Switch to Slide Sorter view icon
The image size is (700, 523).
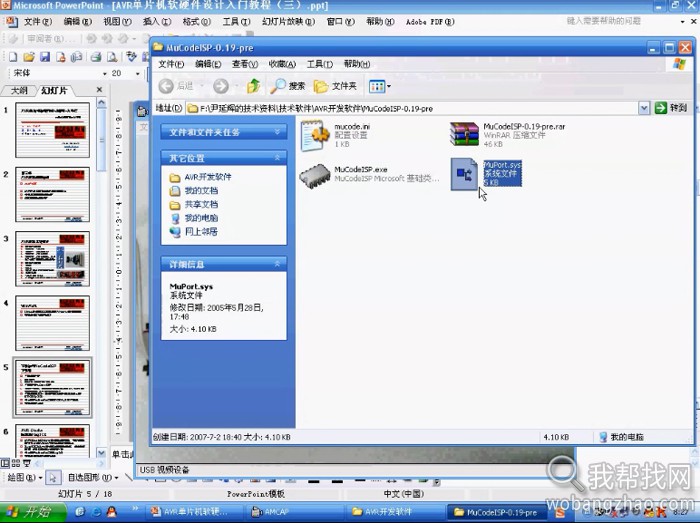tap(16, 463)
